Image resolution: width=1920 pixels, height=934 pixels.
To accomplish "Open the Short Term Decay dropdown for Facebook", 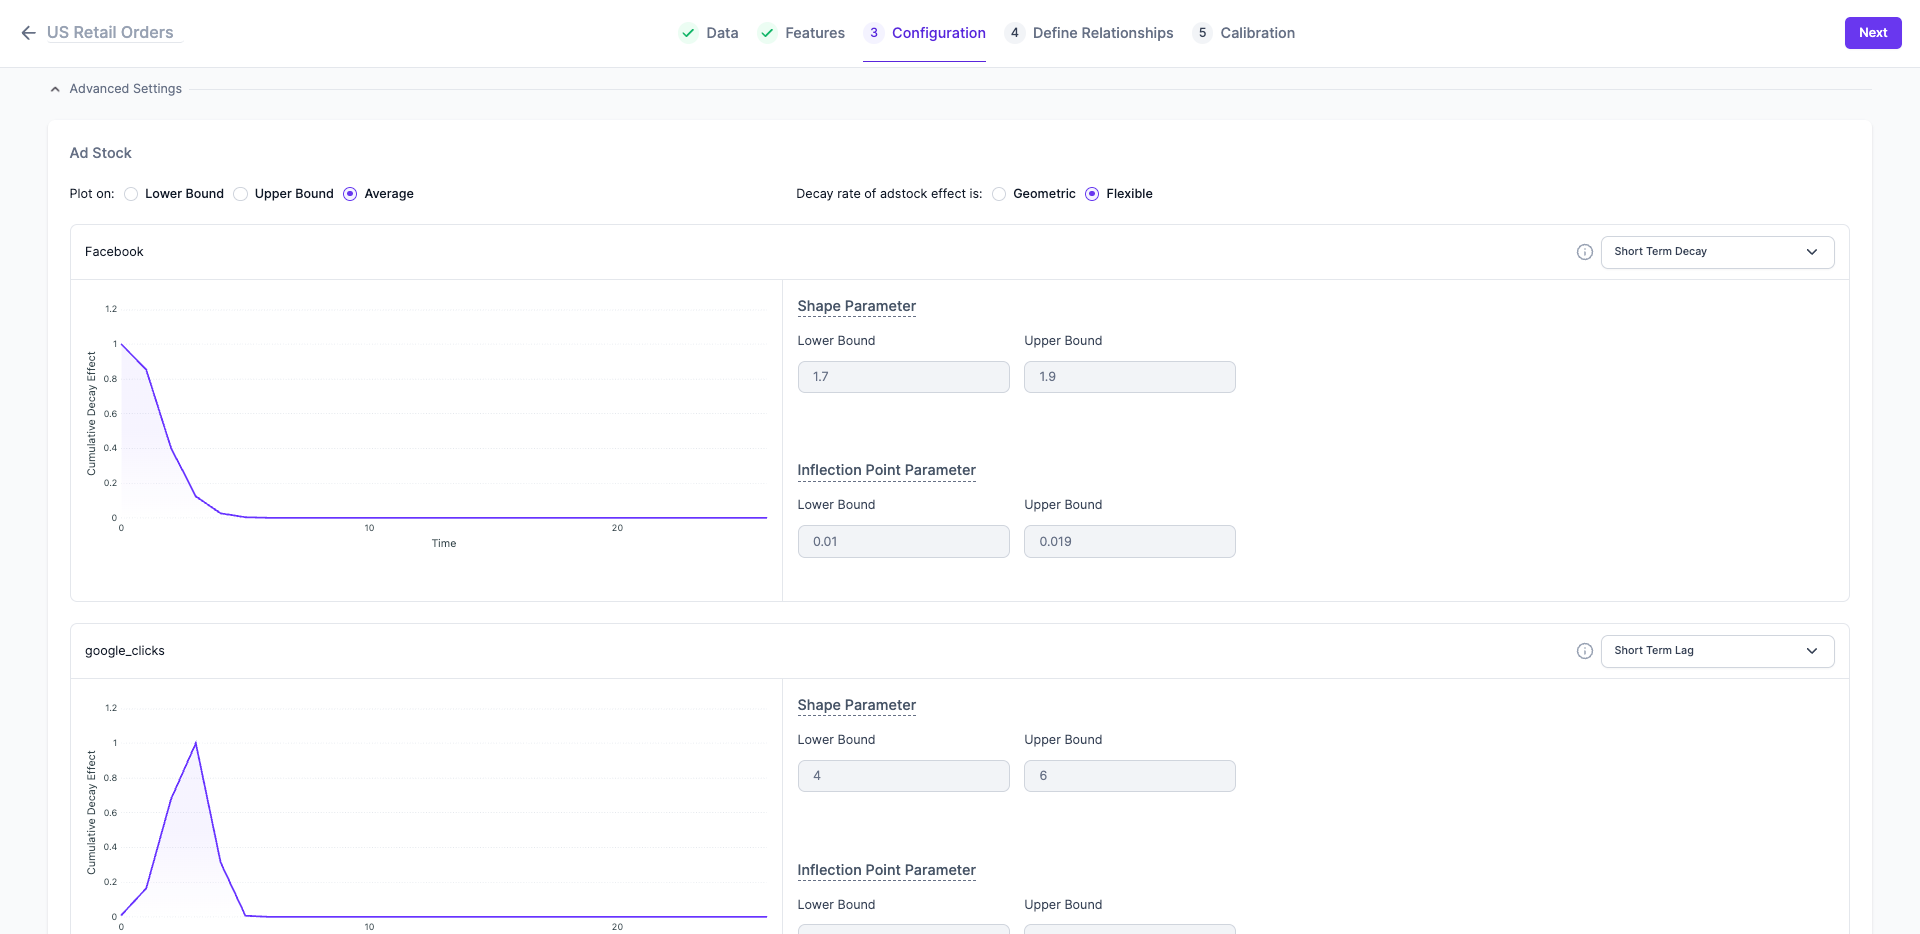I will tap(1717, 252).
